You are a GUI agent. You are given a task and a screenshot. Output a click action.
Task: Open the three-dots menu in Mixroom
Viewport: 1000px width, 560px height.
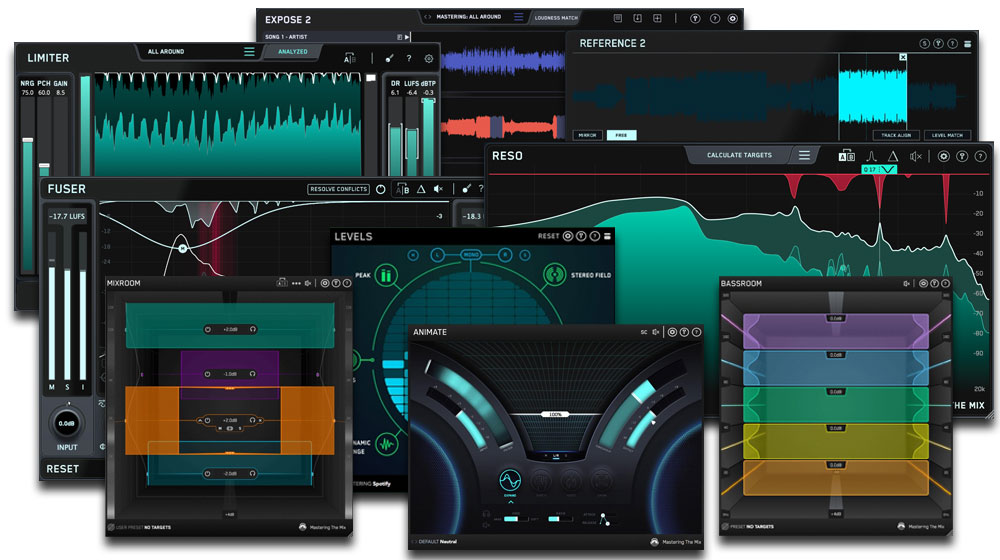tap(296, 283)
